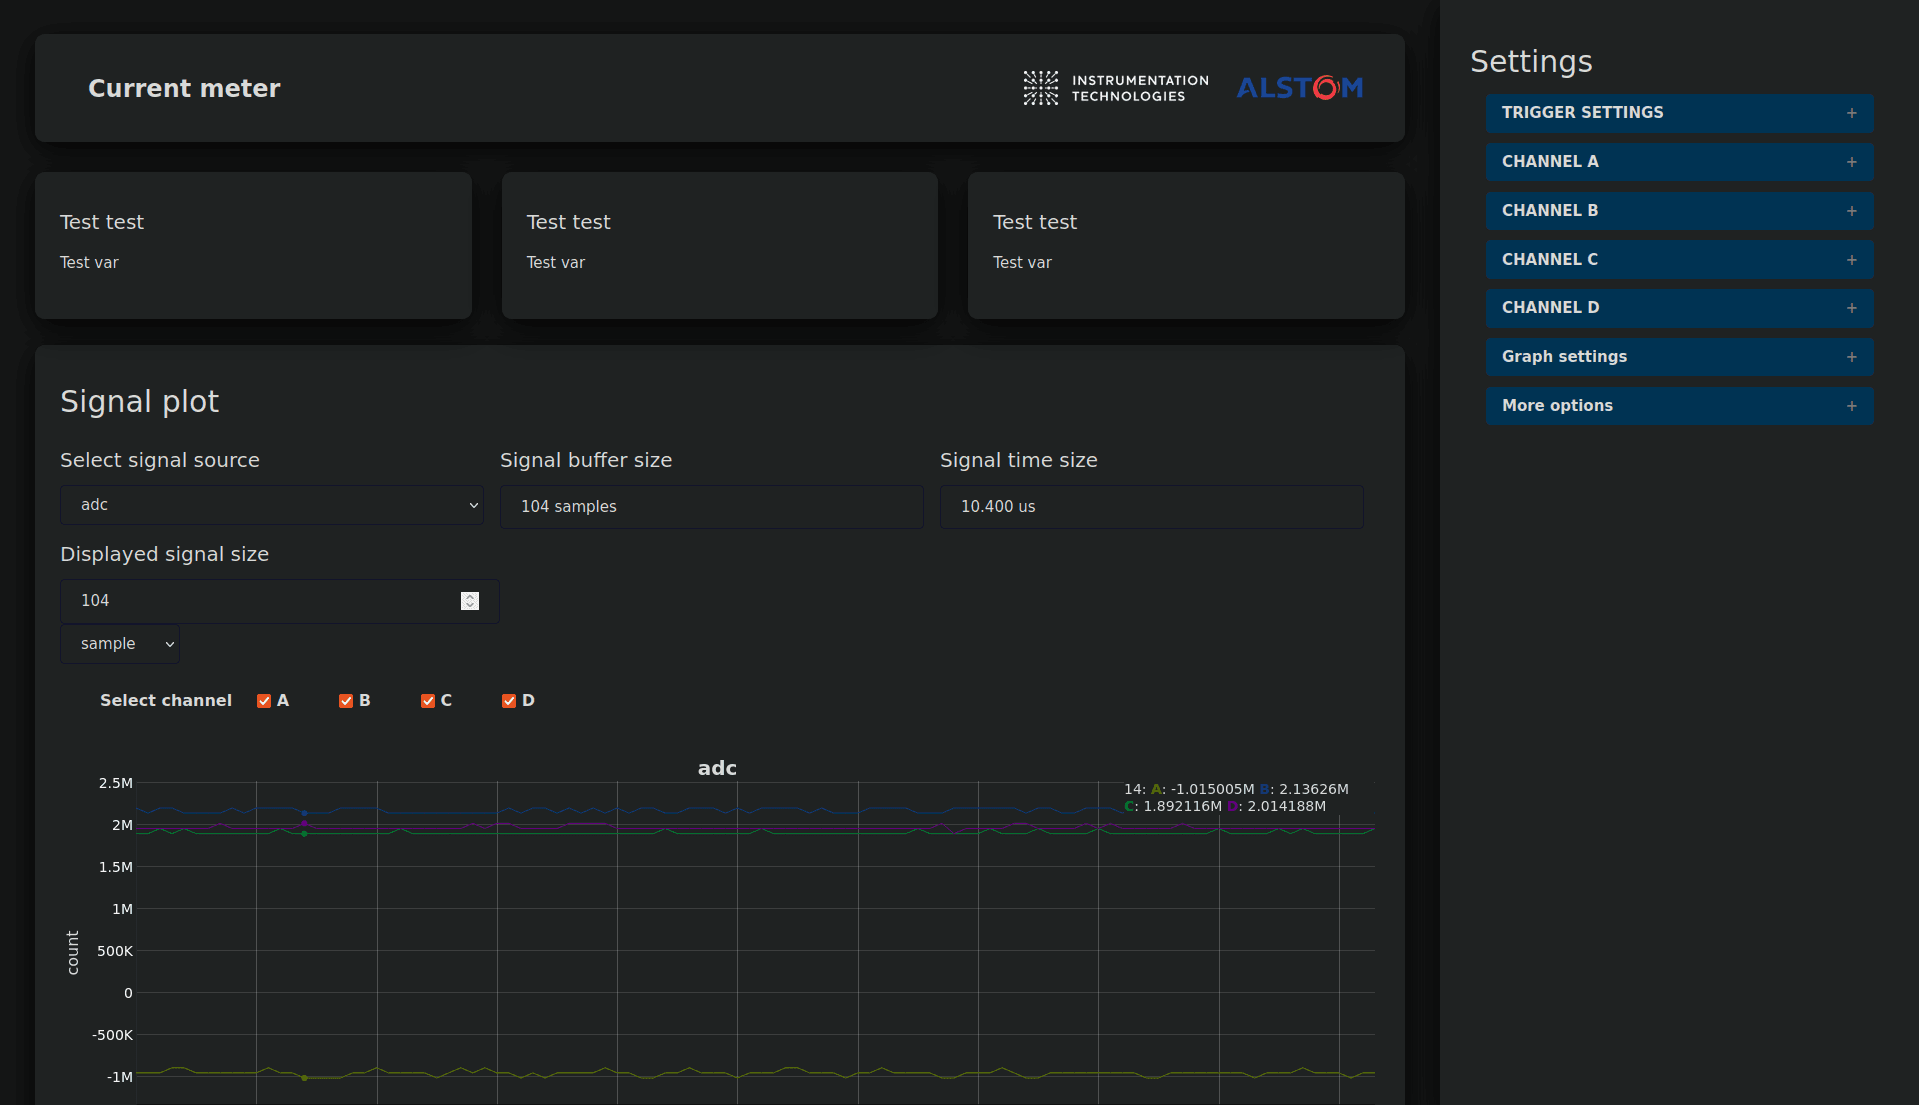Expand the Graph settings section
Viewport: 1919px width, 1105px height.
pyautogui.click(x=1680, y=357)
